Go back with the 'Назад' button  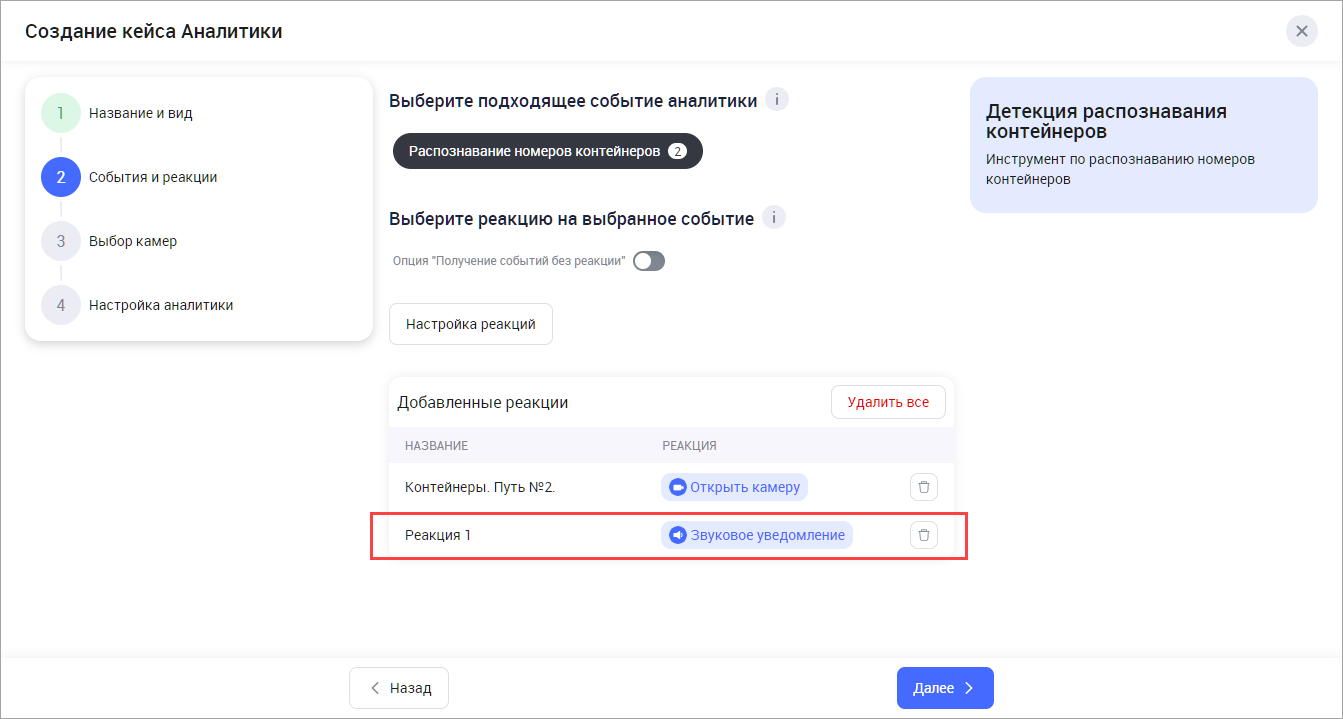point(399,688)
